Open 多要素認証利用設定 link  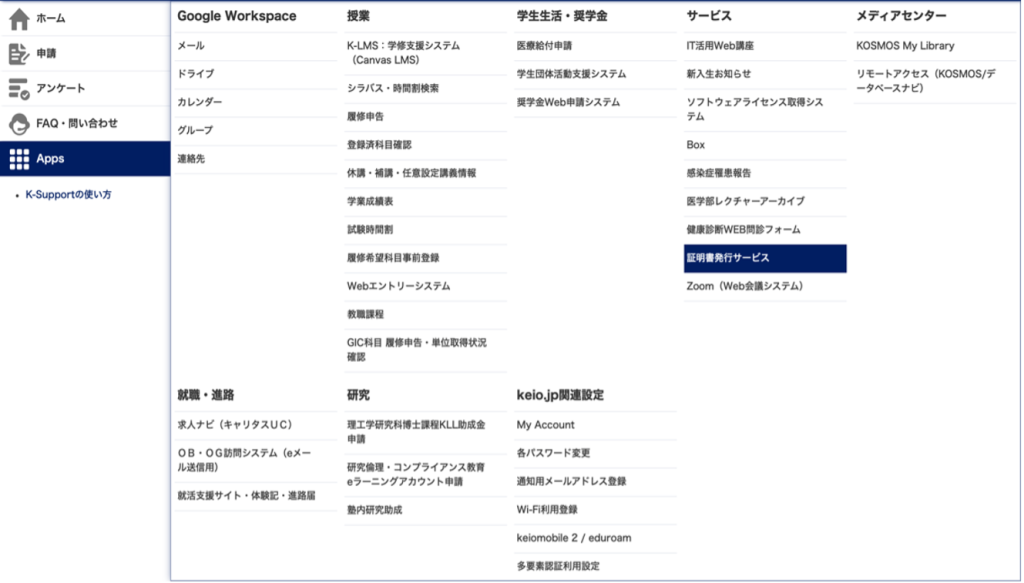tap(558, 566)
